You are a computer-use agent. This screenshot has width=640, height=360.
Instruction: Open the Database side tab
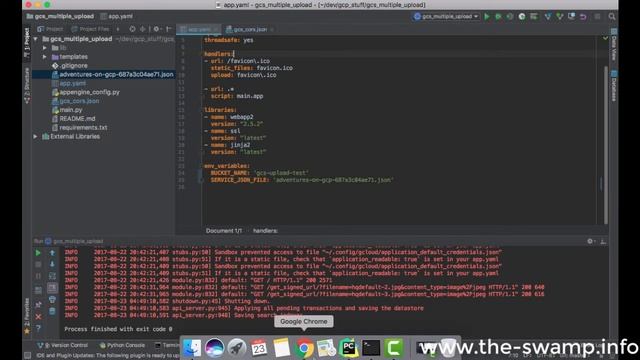614,86
